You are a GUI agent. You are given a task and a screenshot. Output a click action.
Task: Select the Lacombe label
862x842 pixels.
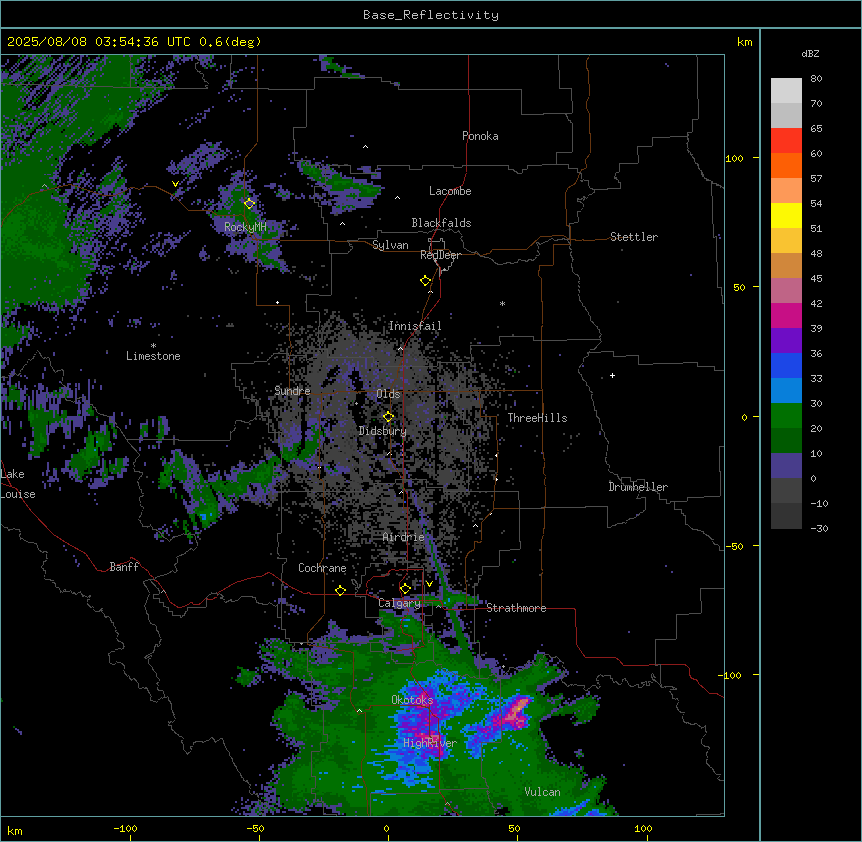pyautogui.click(x=450, y=191)
